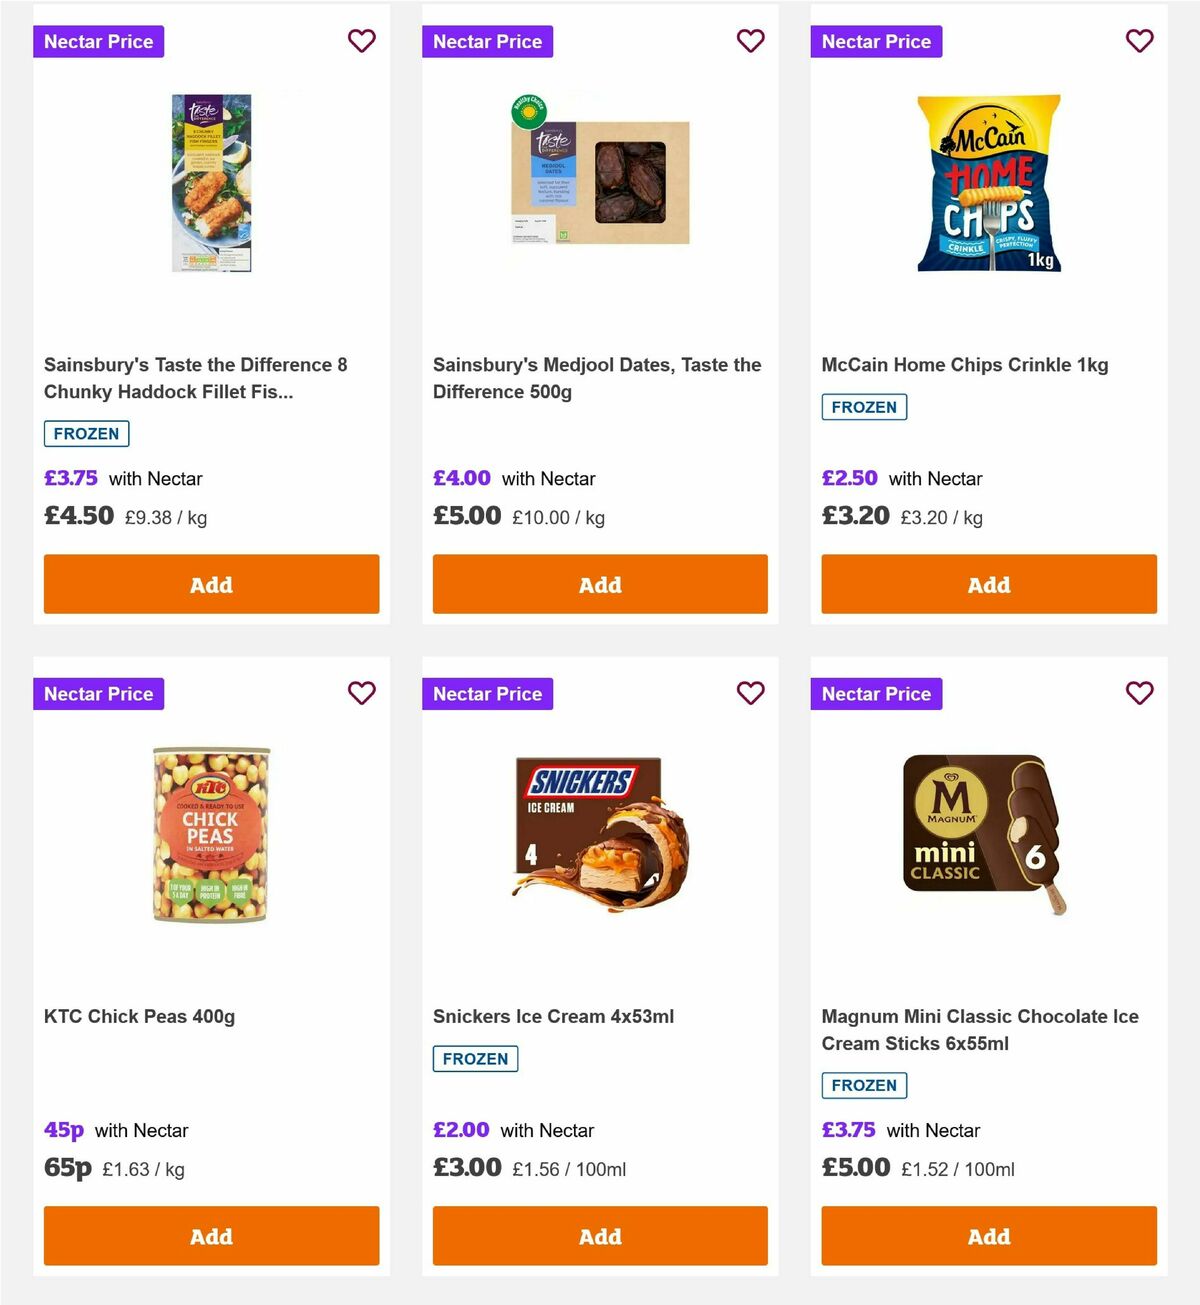The width and height of the screenshot is (1200, 1305).
Task: Favourite the McCain Home Chips product
Action: tap(1139, 41)
